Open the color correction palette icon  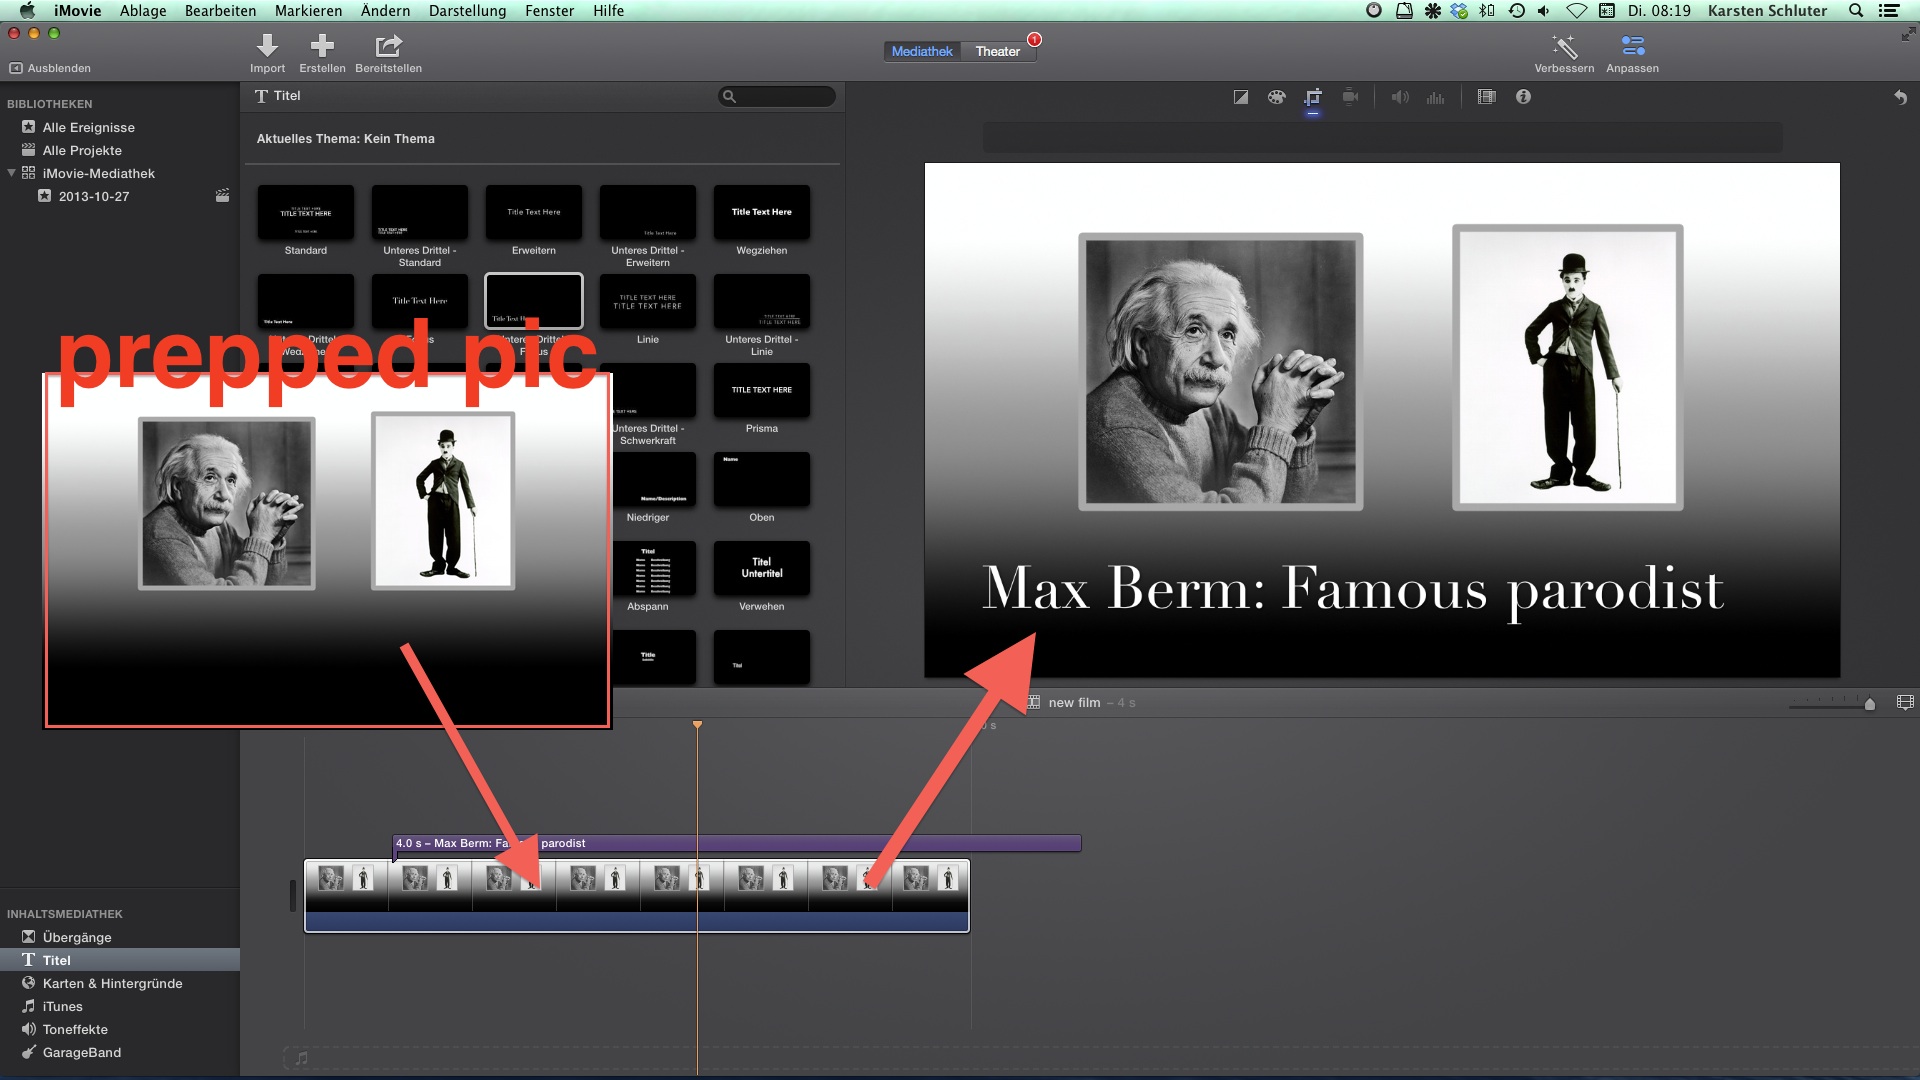[1276, 97]
